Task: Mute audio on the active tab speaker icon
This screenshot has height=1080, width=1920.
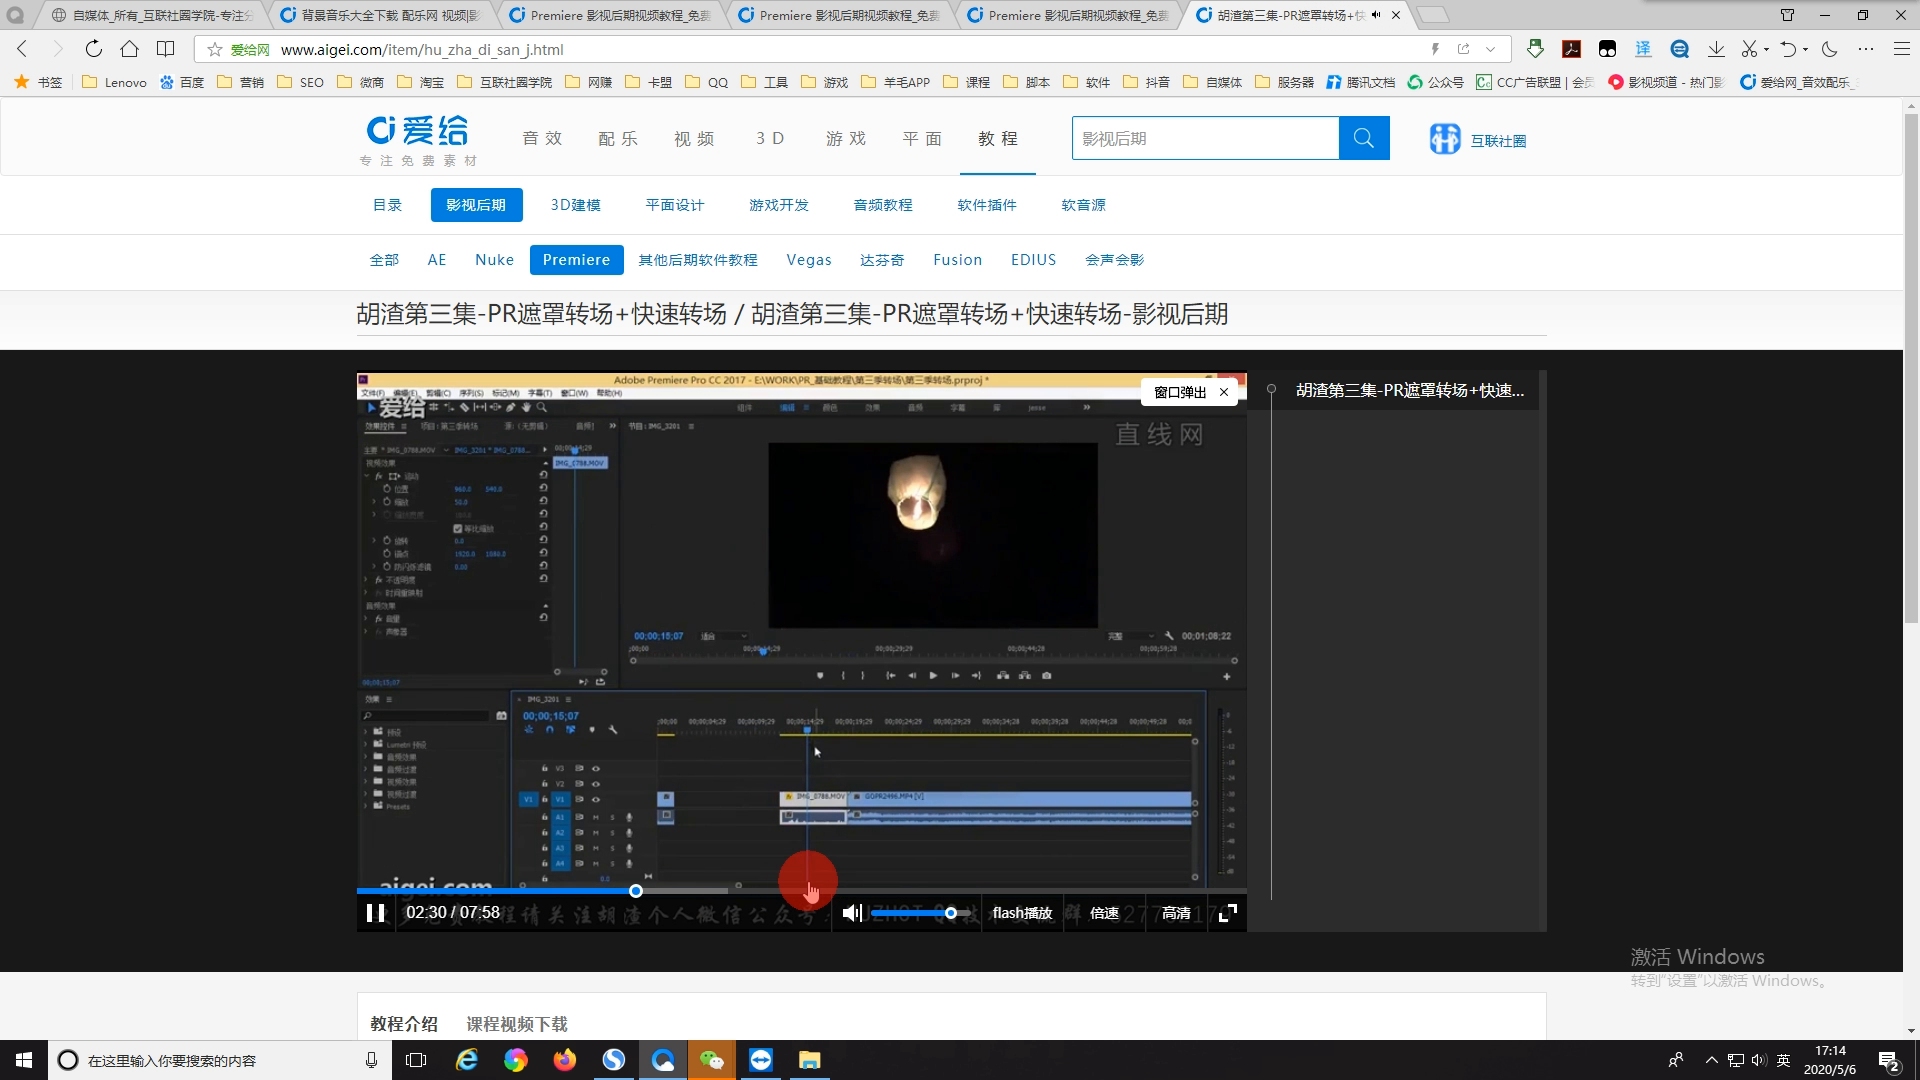Action: coord(1376,15)
